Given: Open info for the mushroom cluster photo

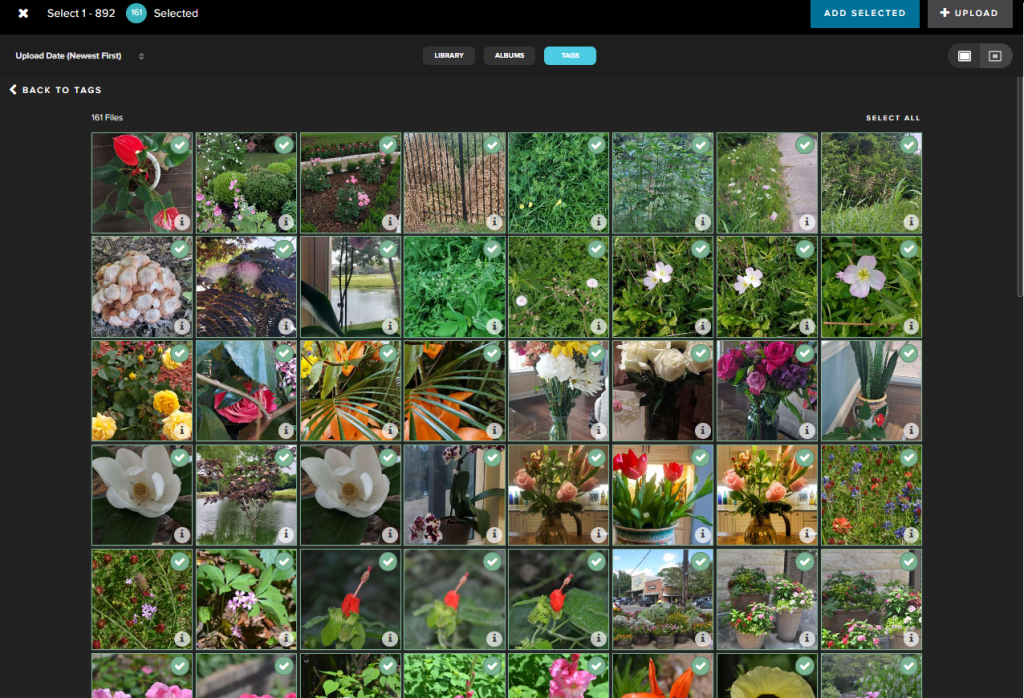Looking at the screenshot, I should [181, 326].
